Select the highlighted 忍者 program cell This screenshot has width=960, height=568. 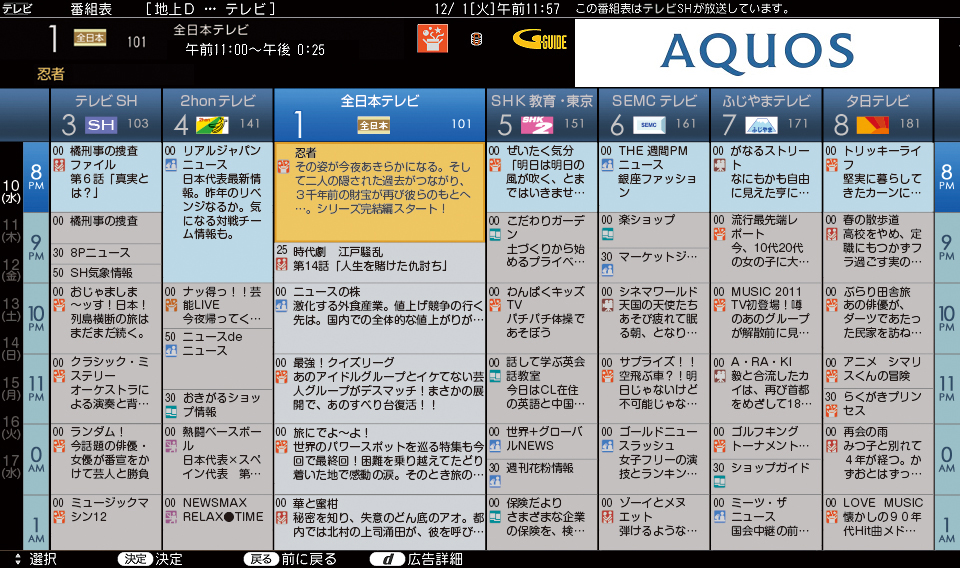(380, 192)
